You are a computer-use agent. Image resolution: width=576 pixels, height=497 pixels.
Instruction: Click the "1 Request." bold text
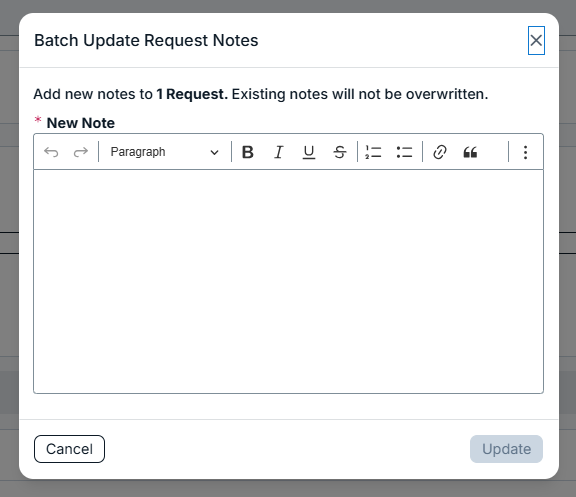point(192,94)
